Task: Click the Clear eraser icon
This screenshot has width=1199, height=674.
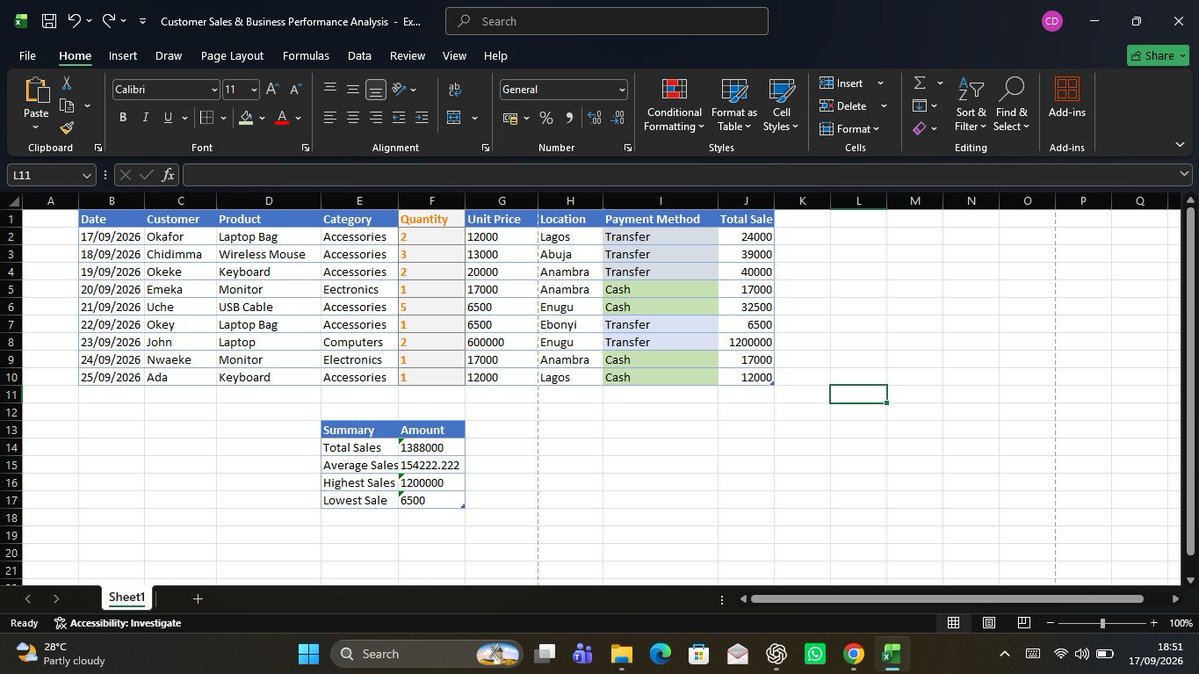Action: pos(919,129)
